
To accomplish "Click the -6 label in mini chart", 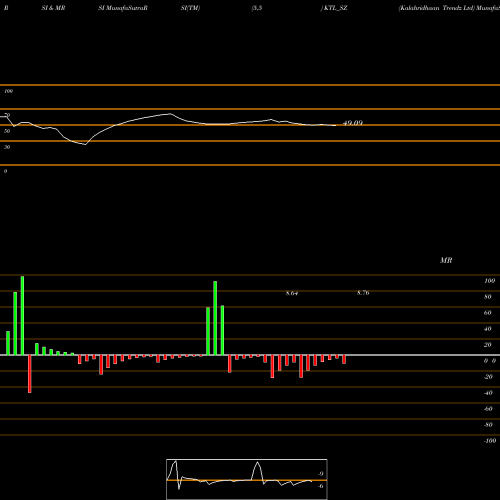I will 320,486.
